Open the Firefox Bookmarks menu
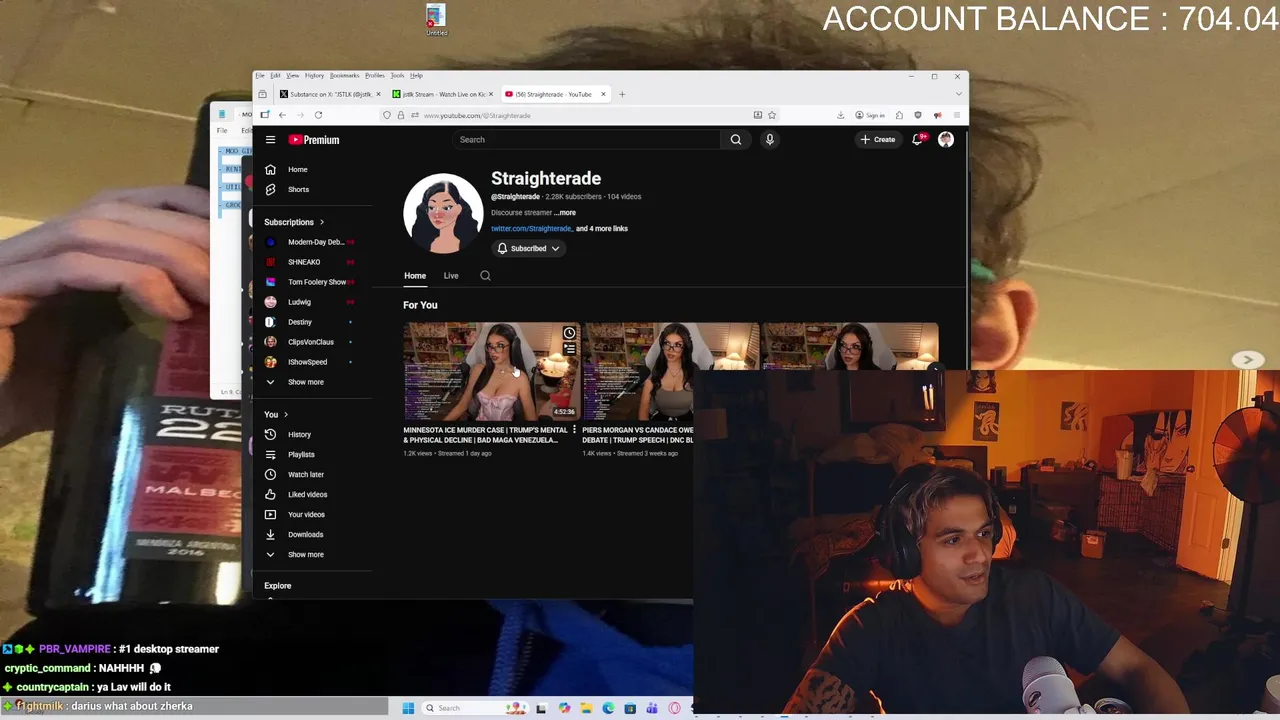Screen dimensions: 1280x720 pos(344,76)
